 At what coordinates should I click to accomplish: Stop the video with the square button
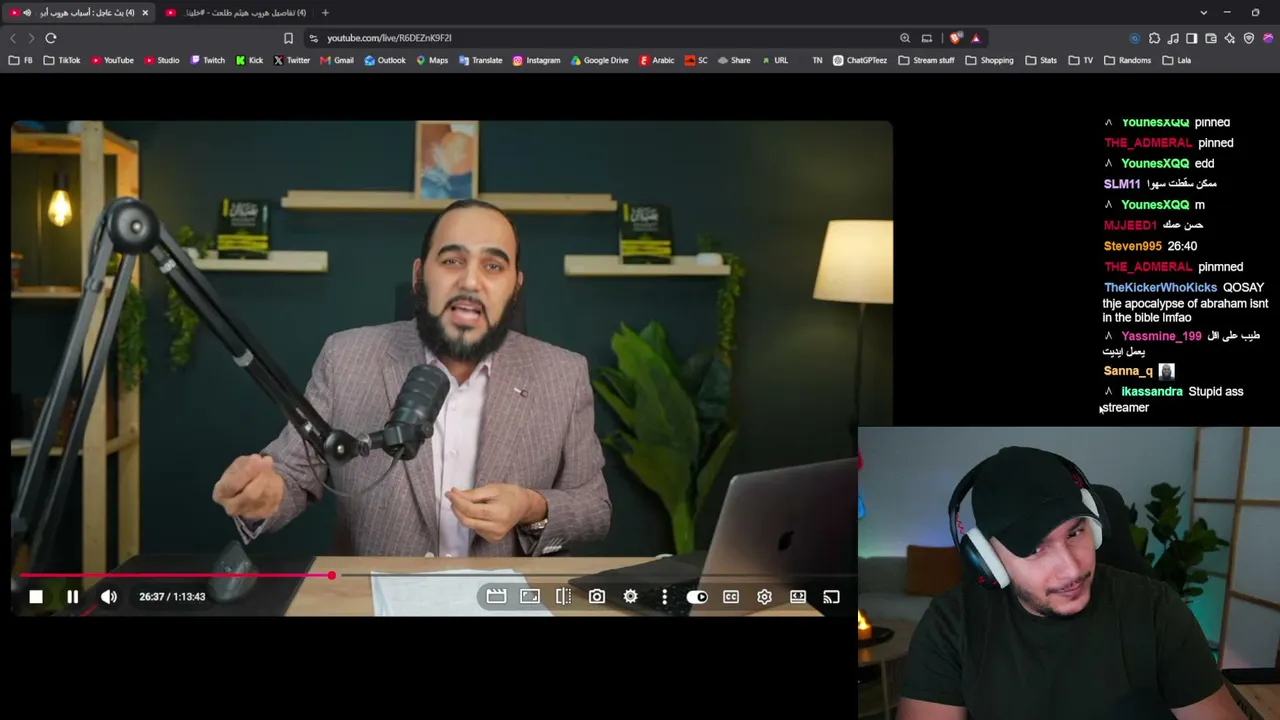click(36, 597)
